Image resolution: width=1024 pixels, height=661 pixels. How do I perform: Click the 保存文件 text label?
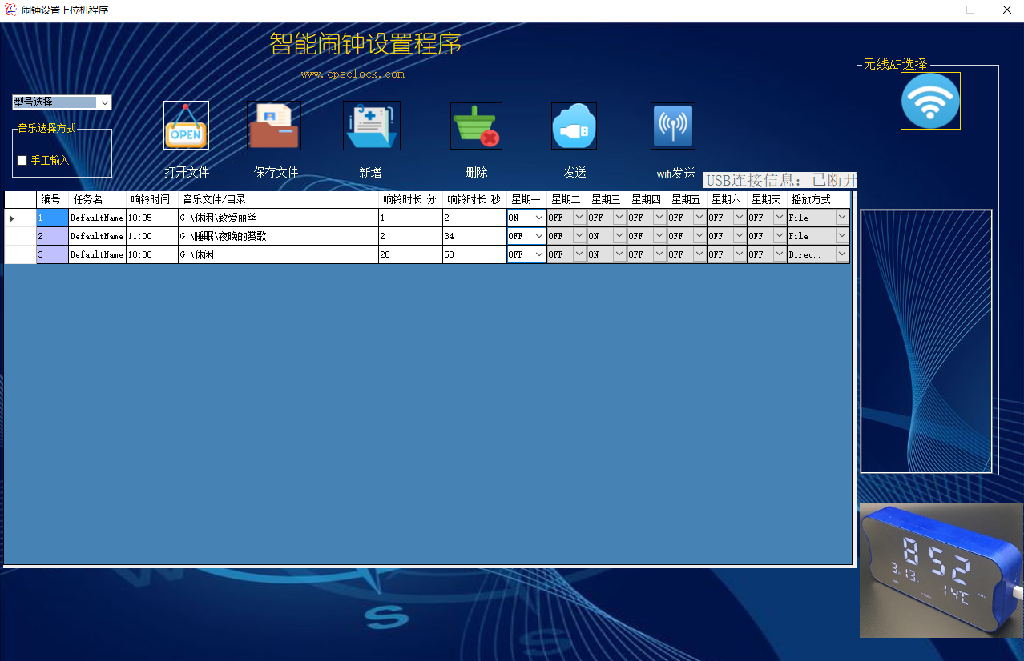click(x=276, y=172)
